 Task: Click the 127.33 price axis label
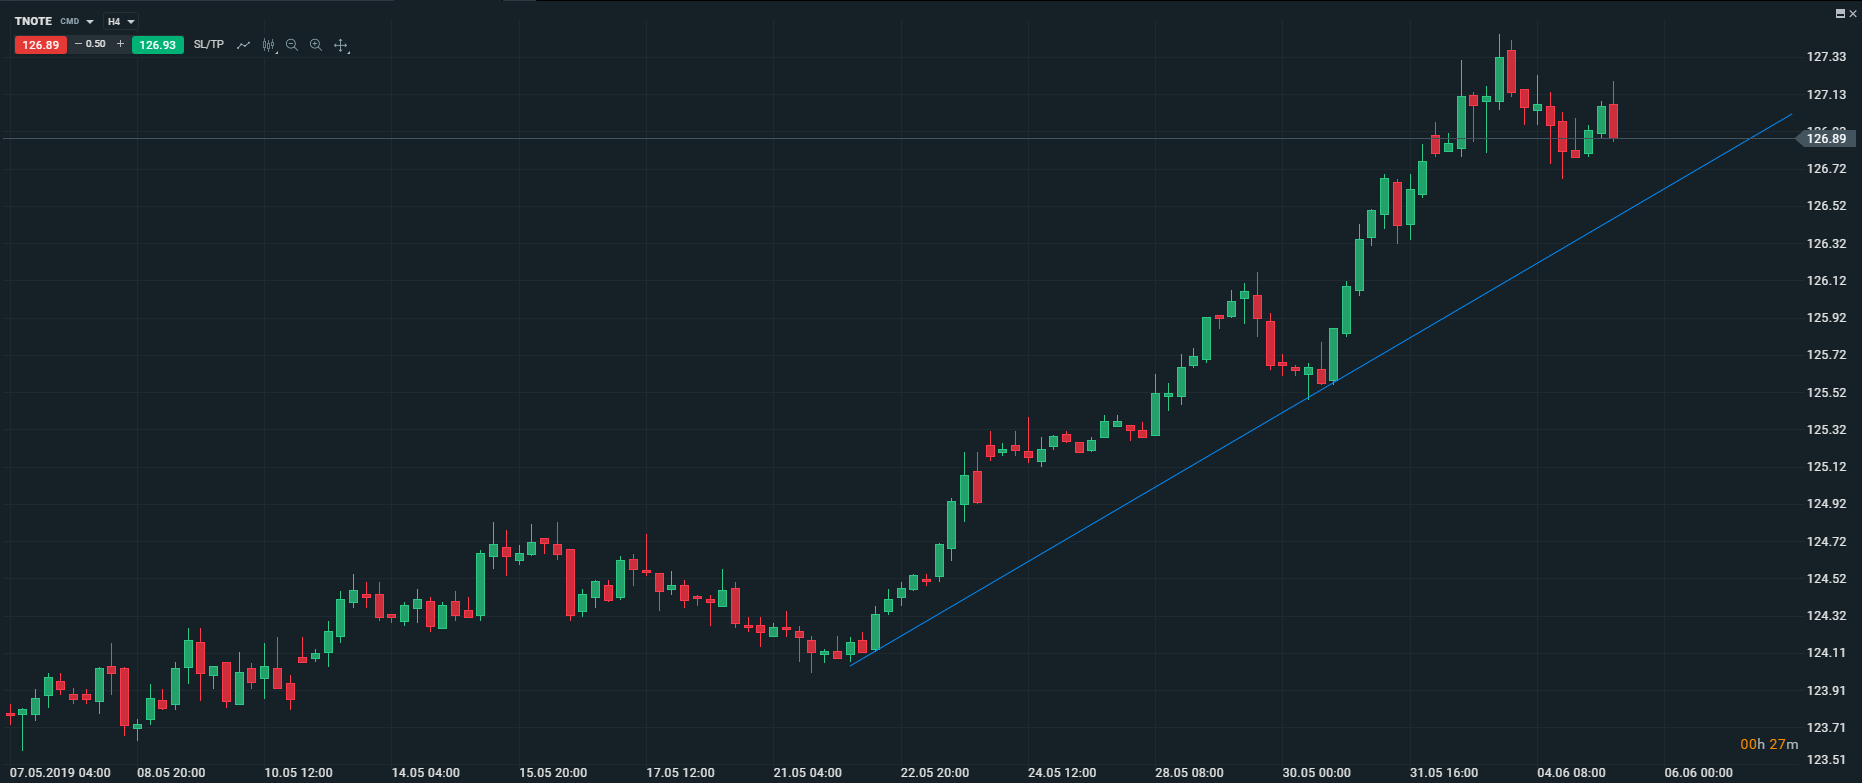click(1826, 57)
